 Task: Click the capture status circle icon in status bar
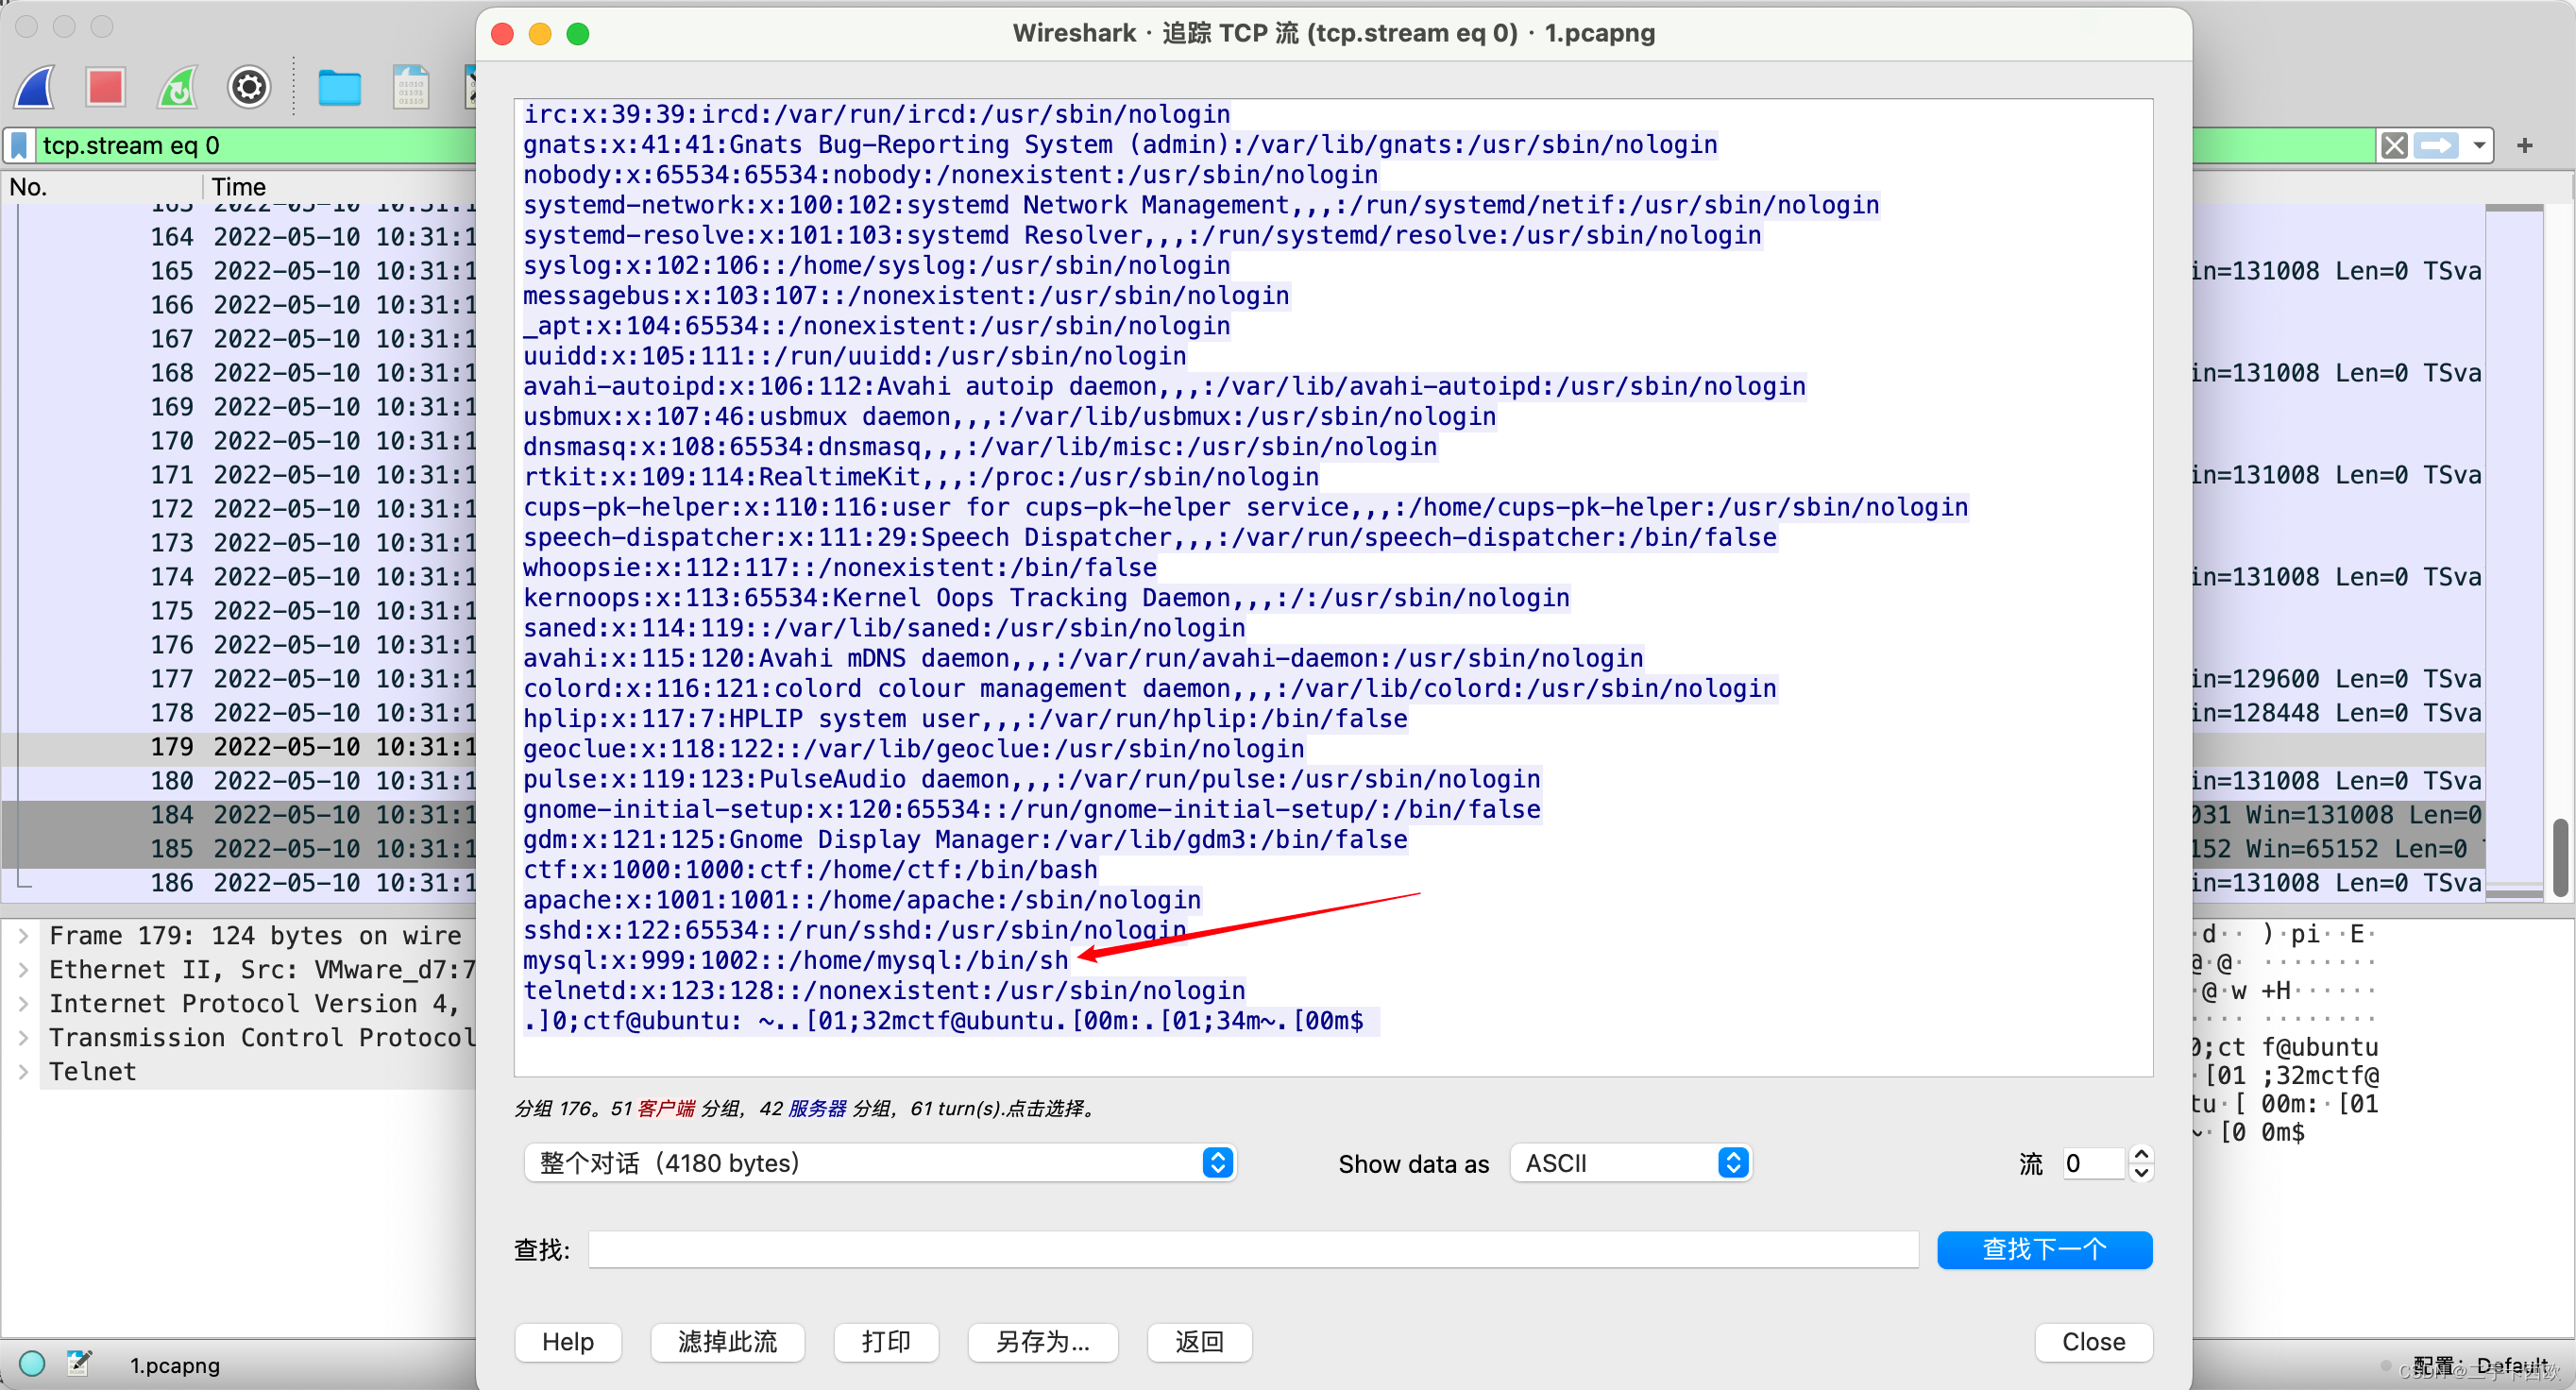pos(32,1364)
